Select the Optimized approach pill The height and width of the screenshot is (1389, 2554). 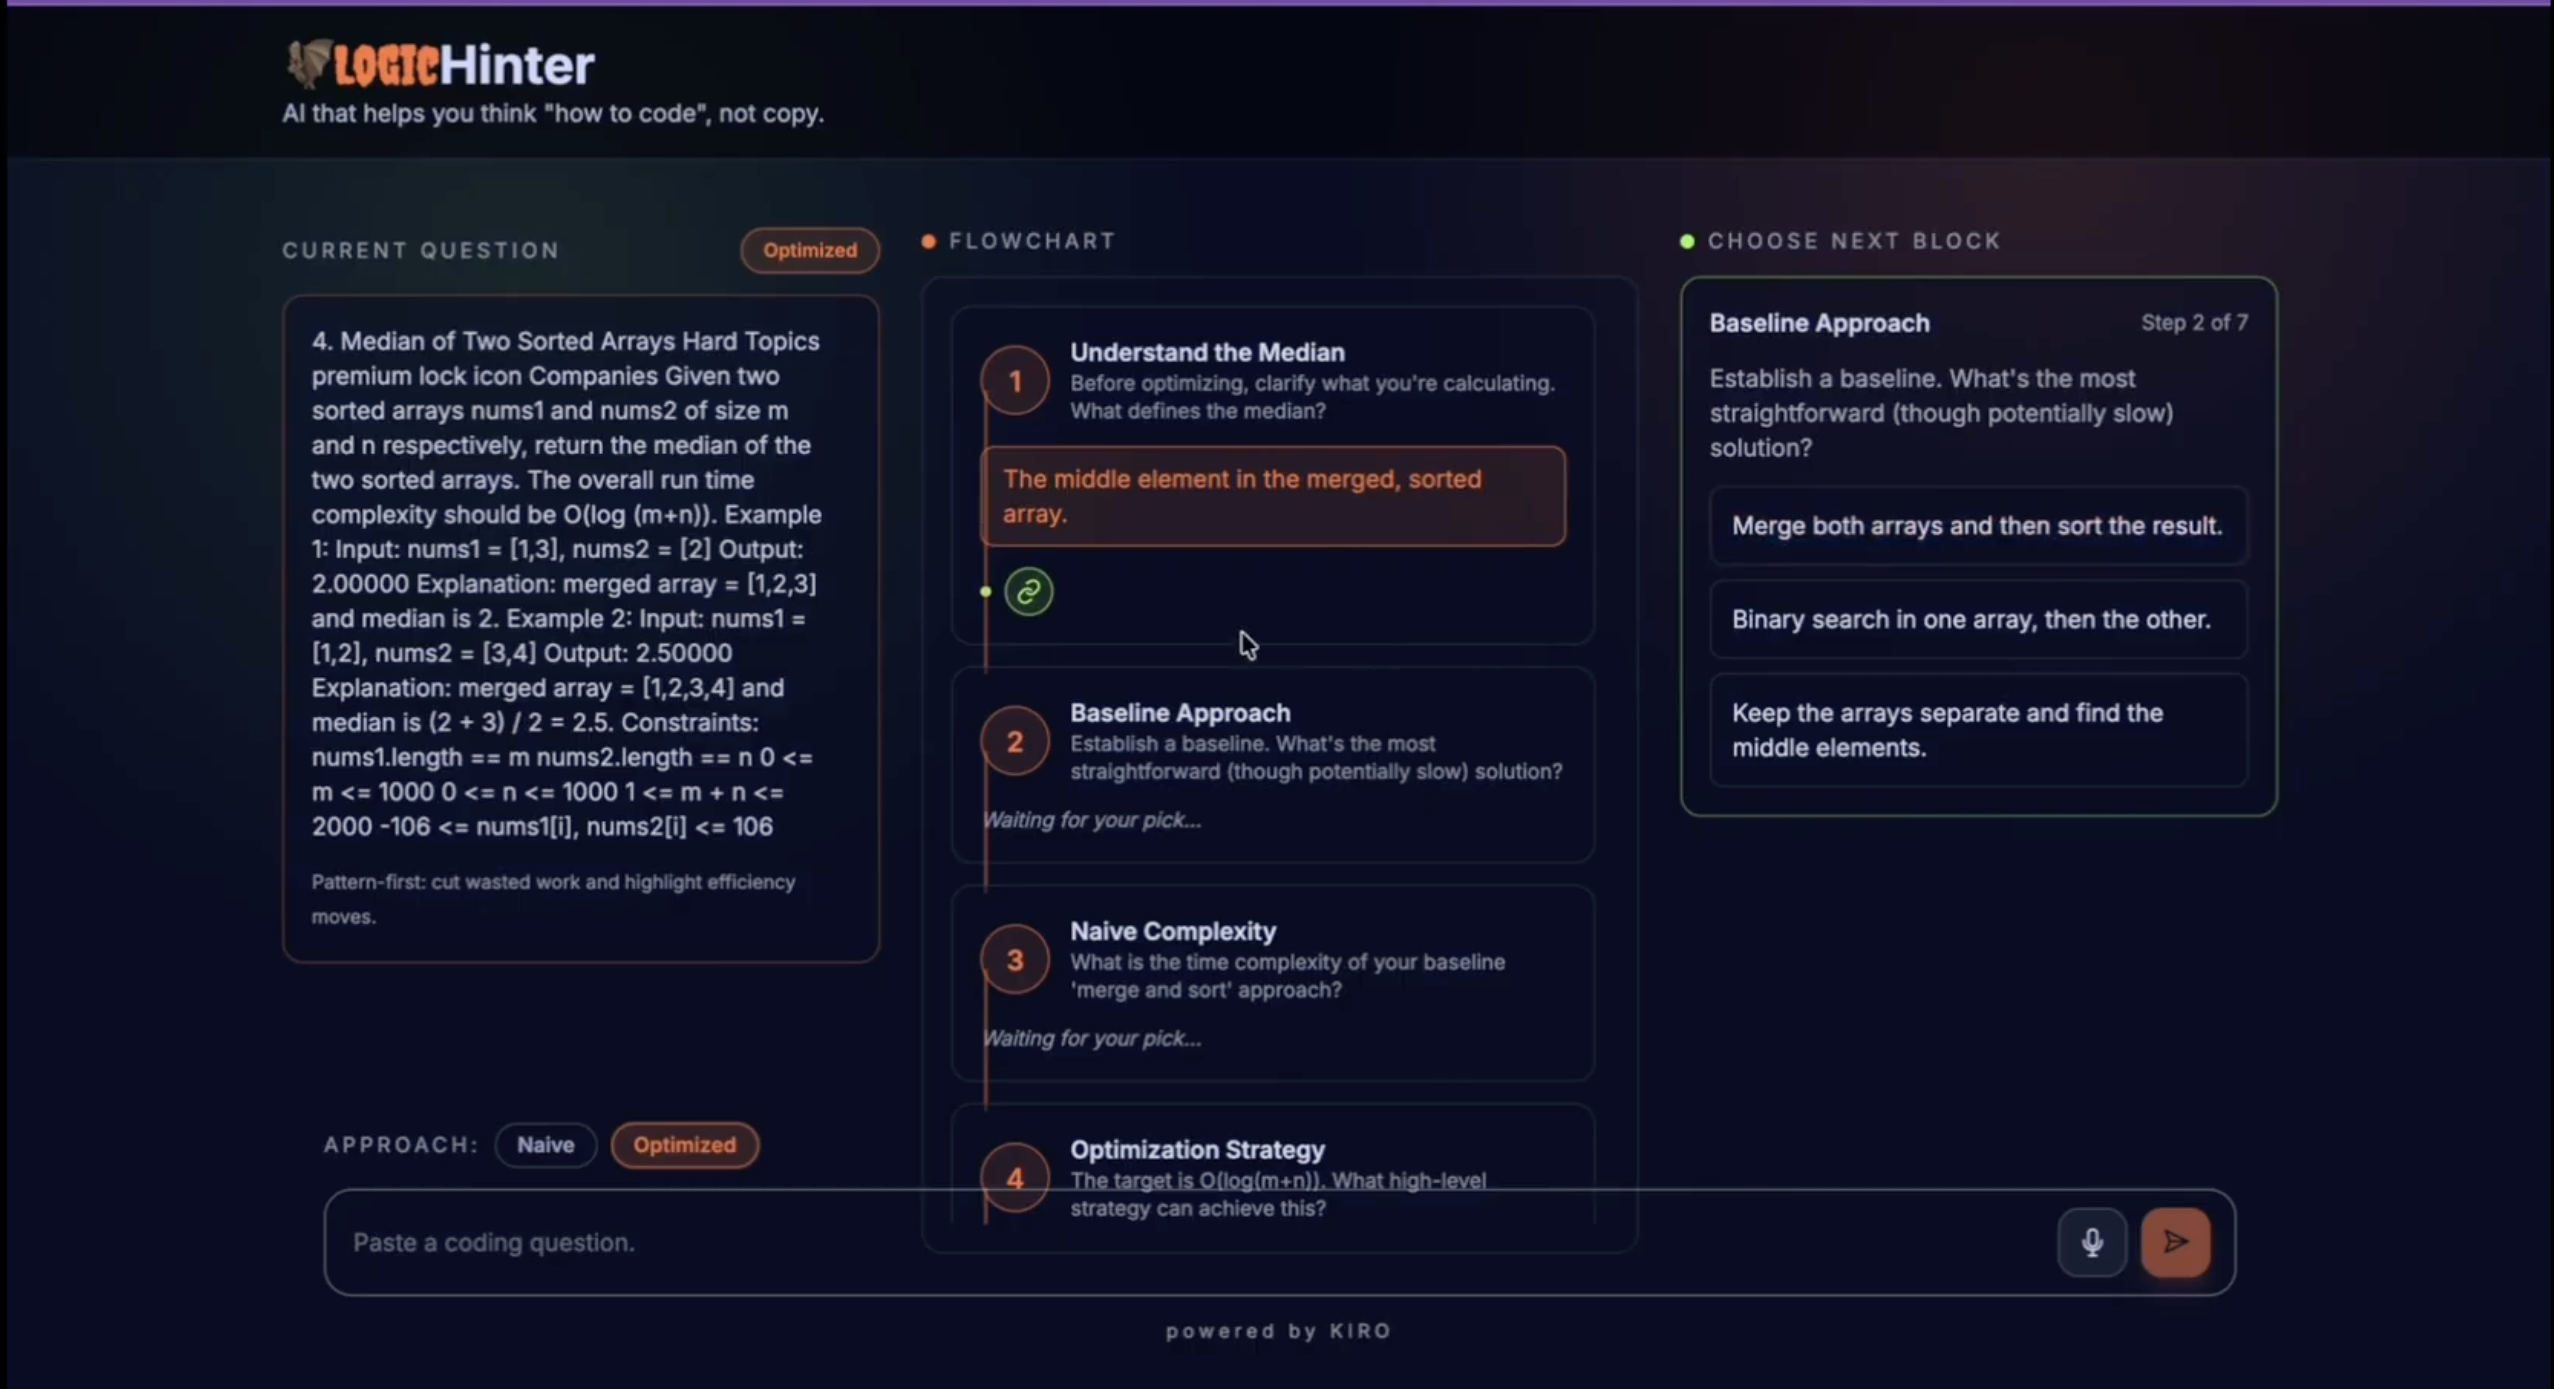(x=684, y=1145)
